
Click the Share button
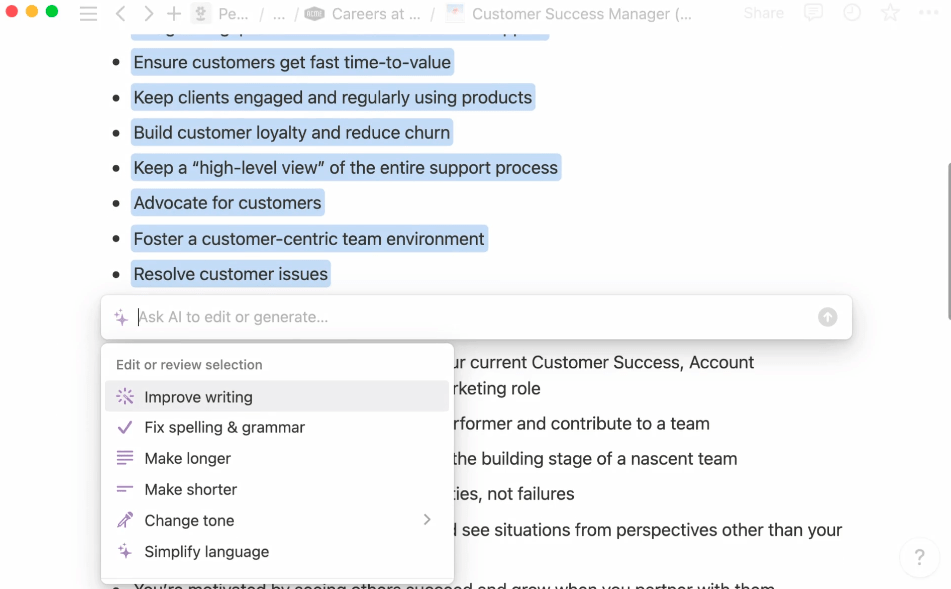[764, 14]
